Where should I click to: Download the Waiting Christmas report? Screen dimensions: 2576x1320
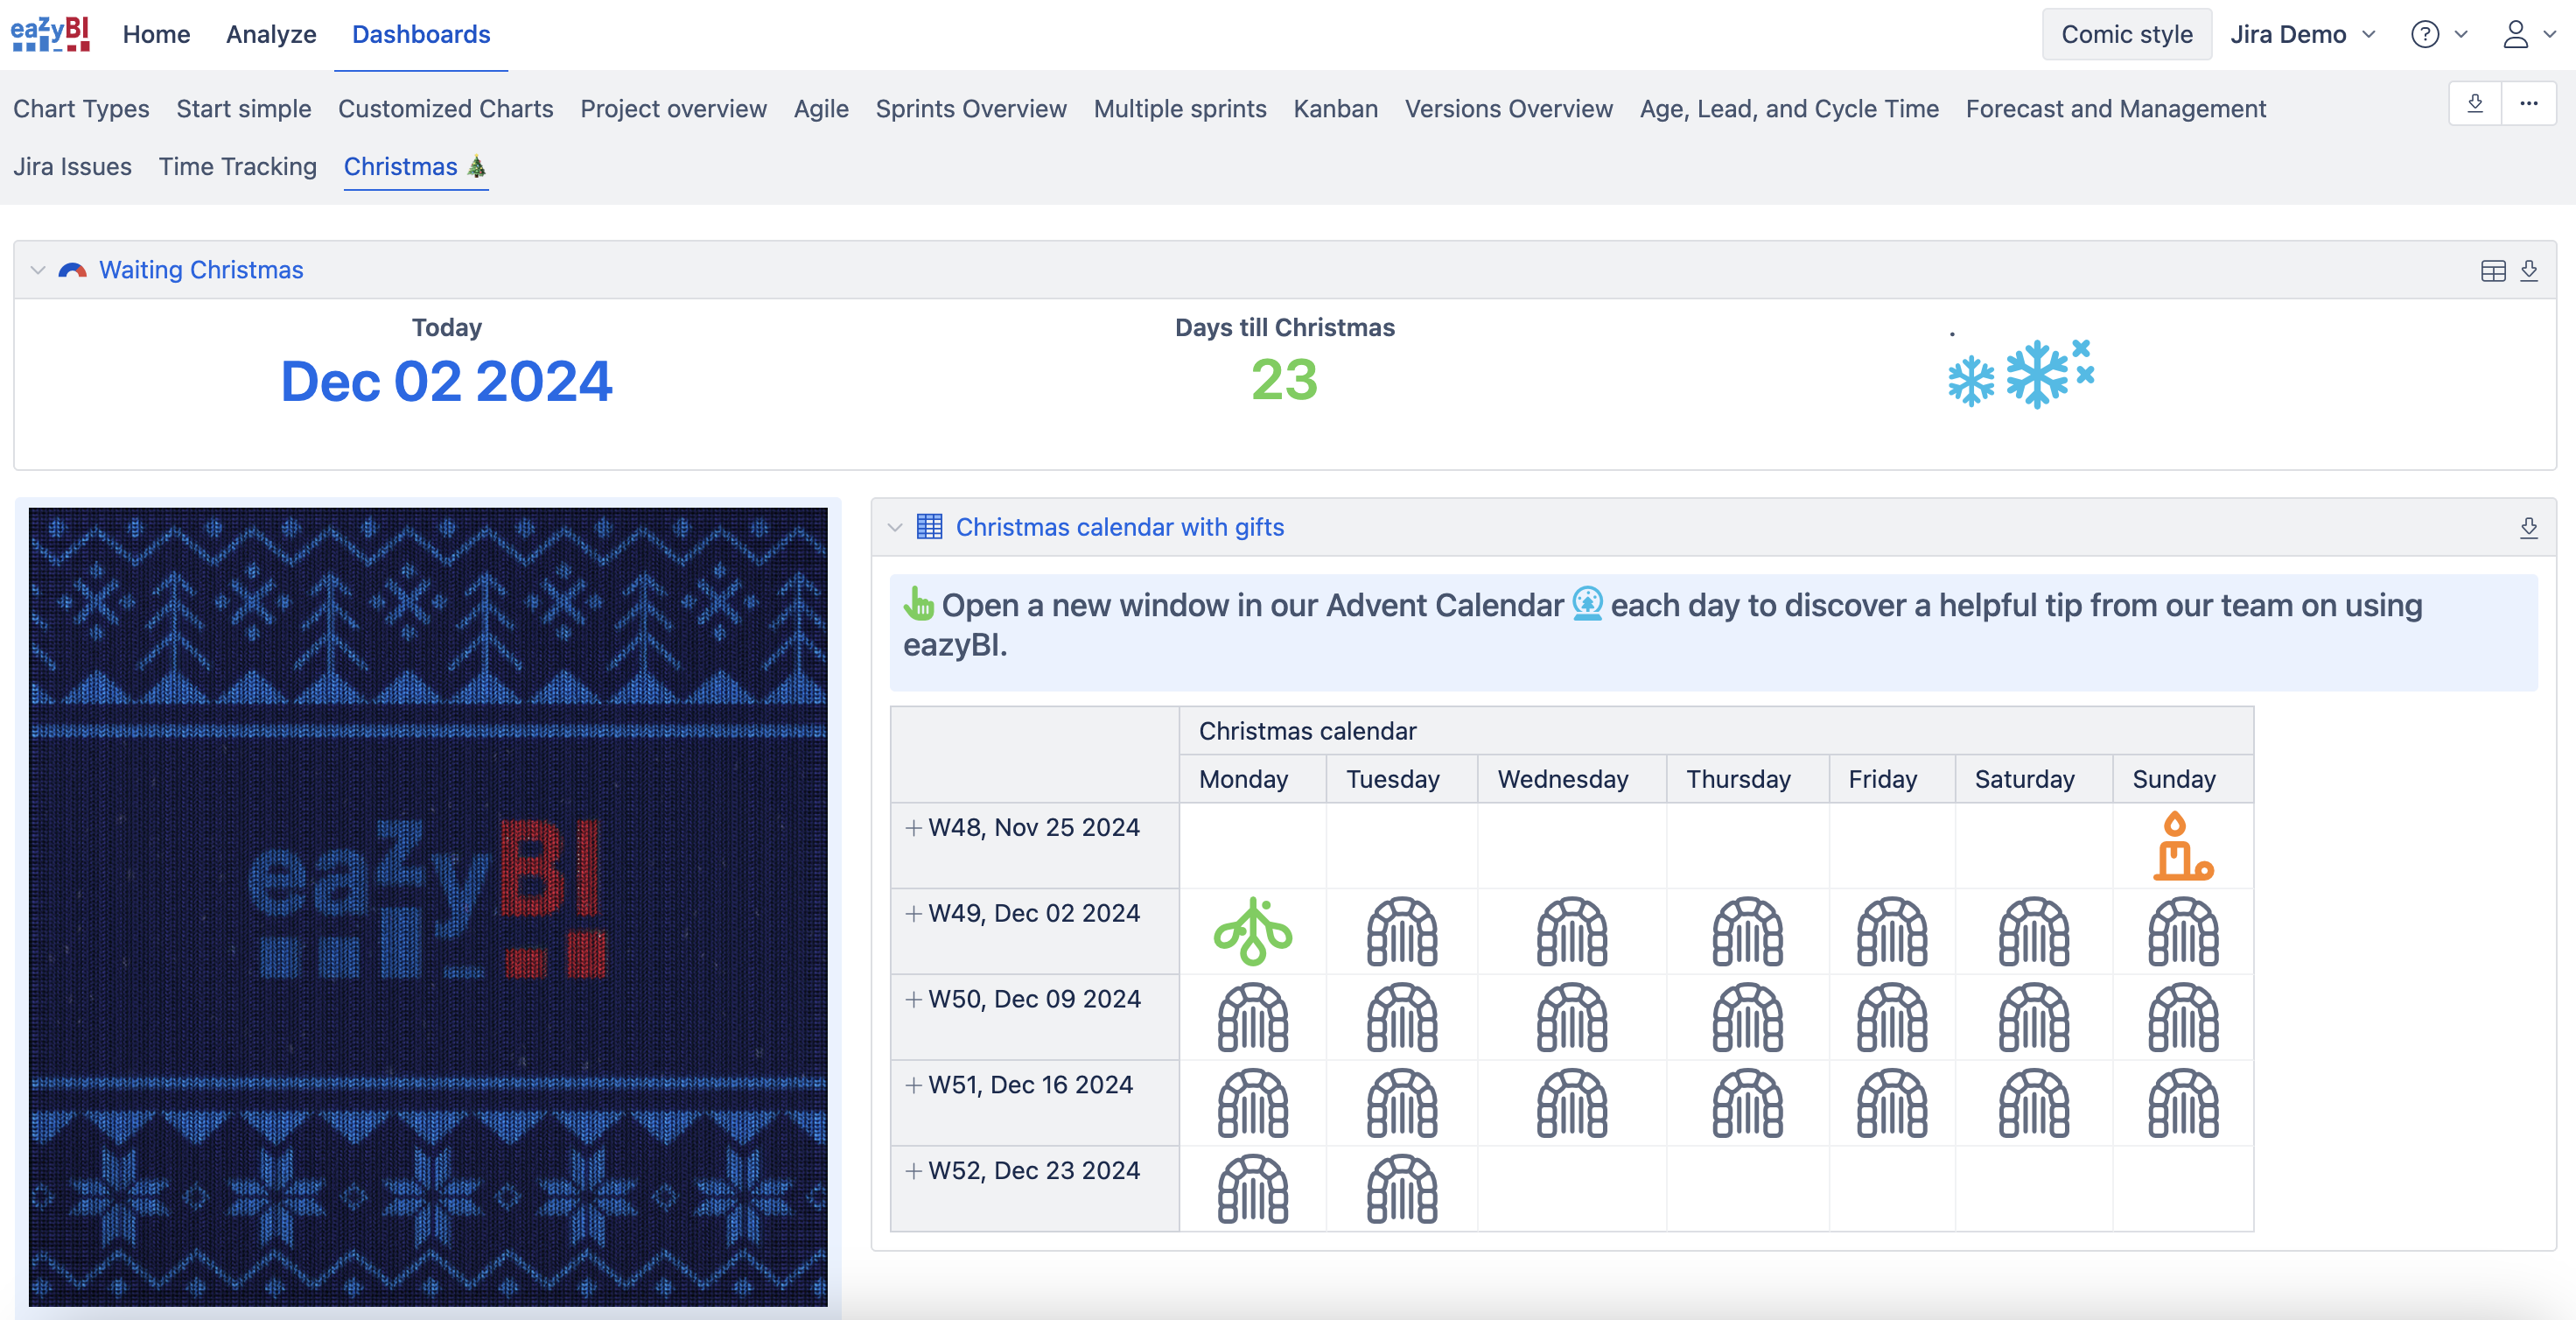coord(2529,270)
